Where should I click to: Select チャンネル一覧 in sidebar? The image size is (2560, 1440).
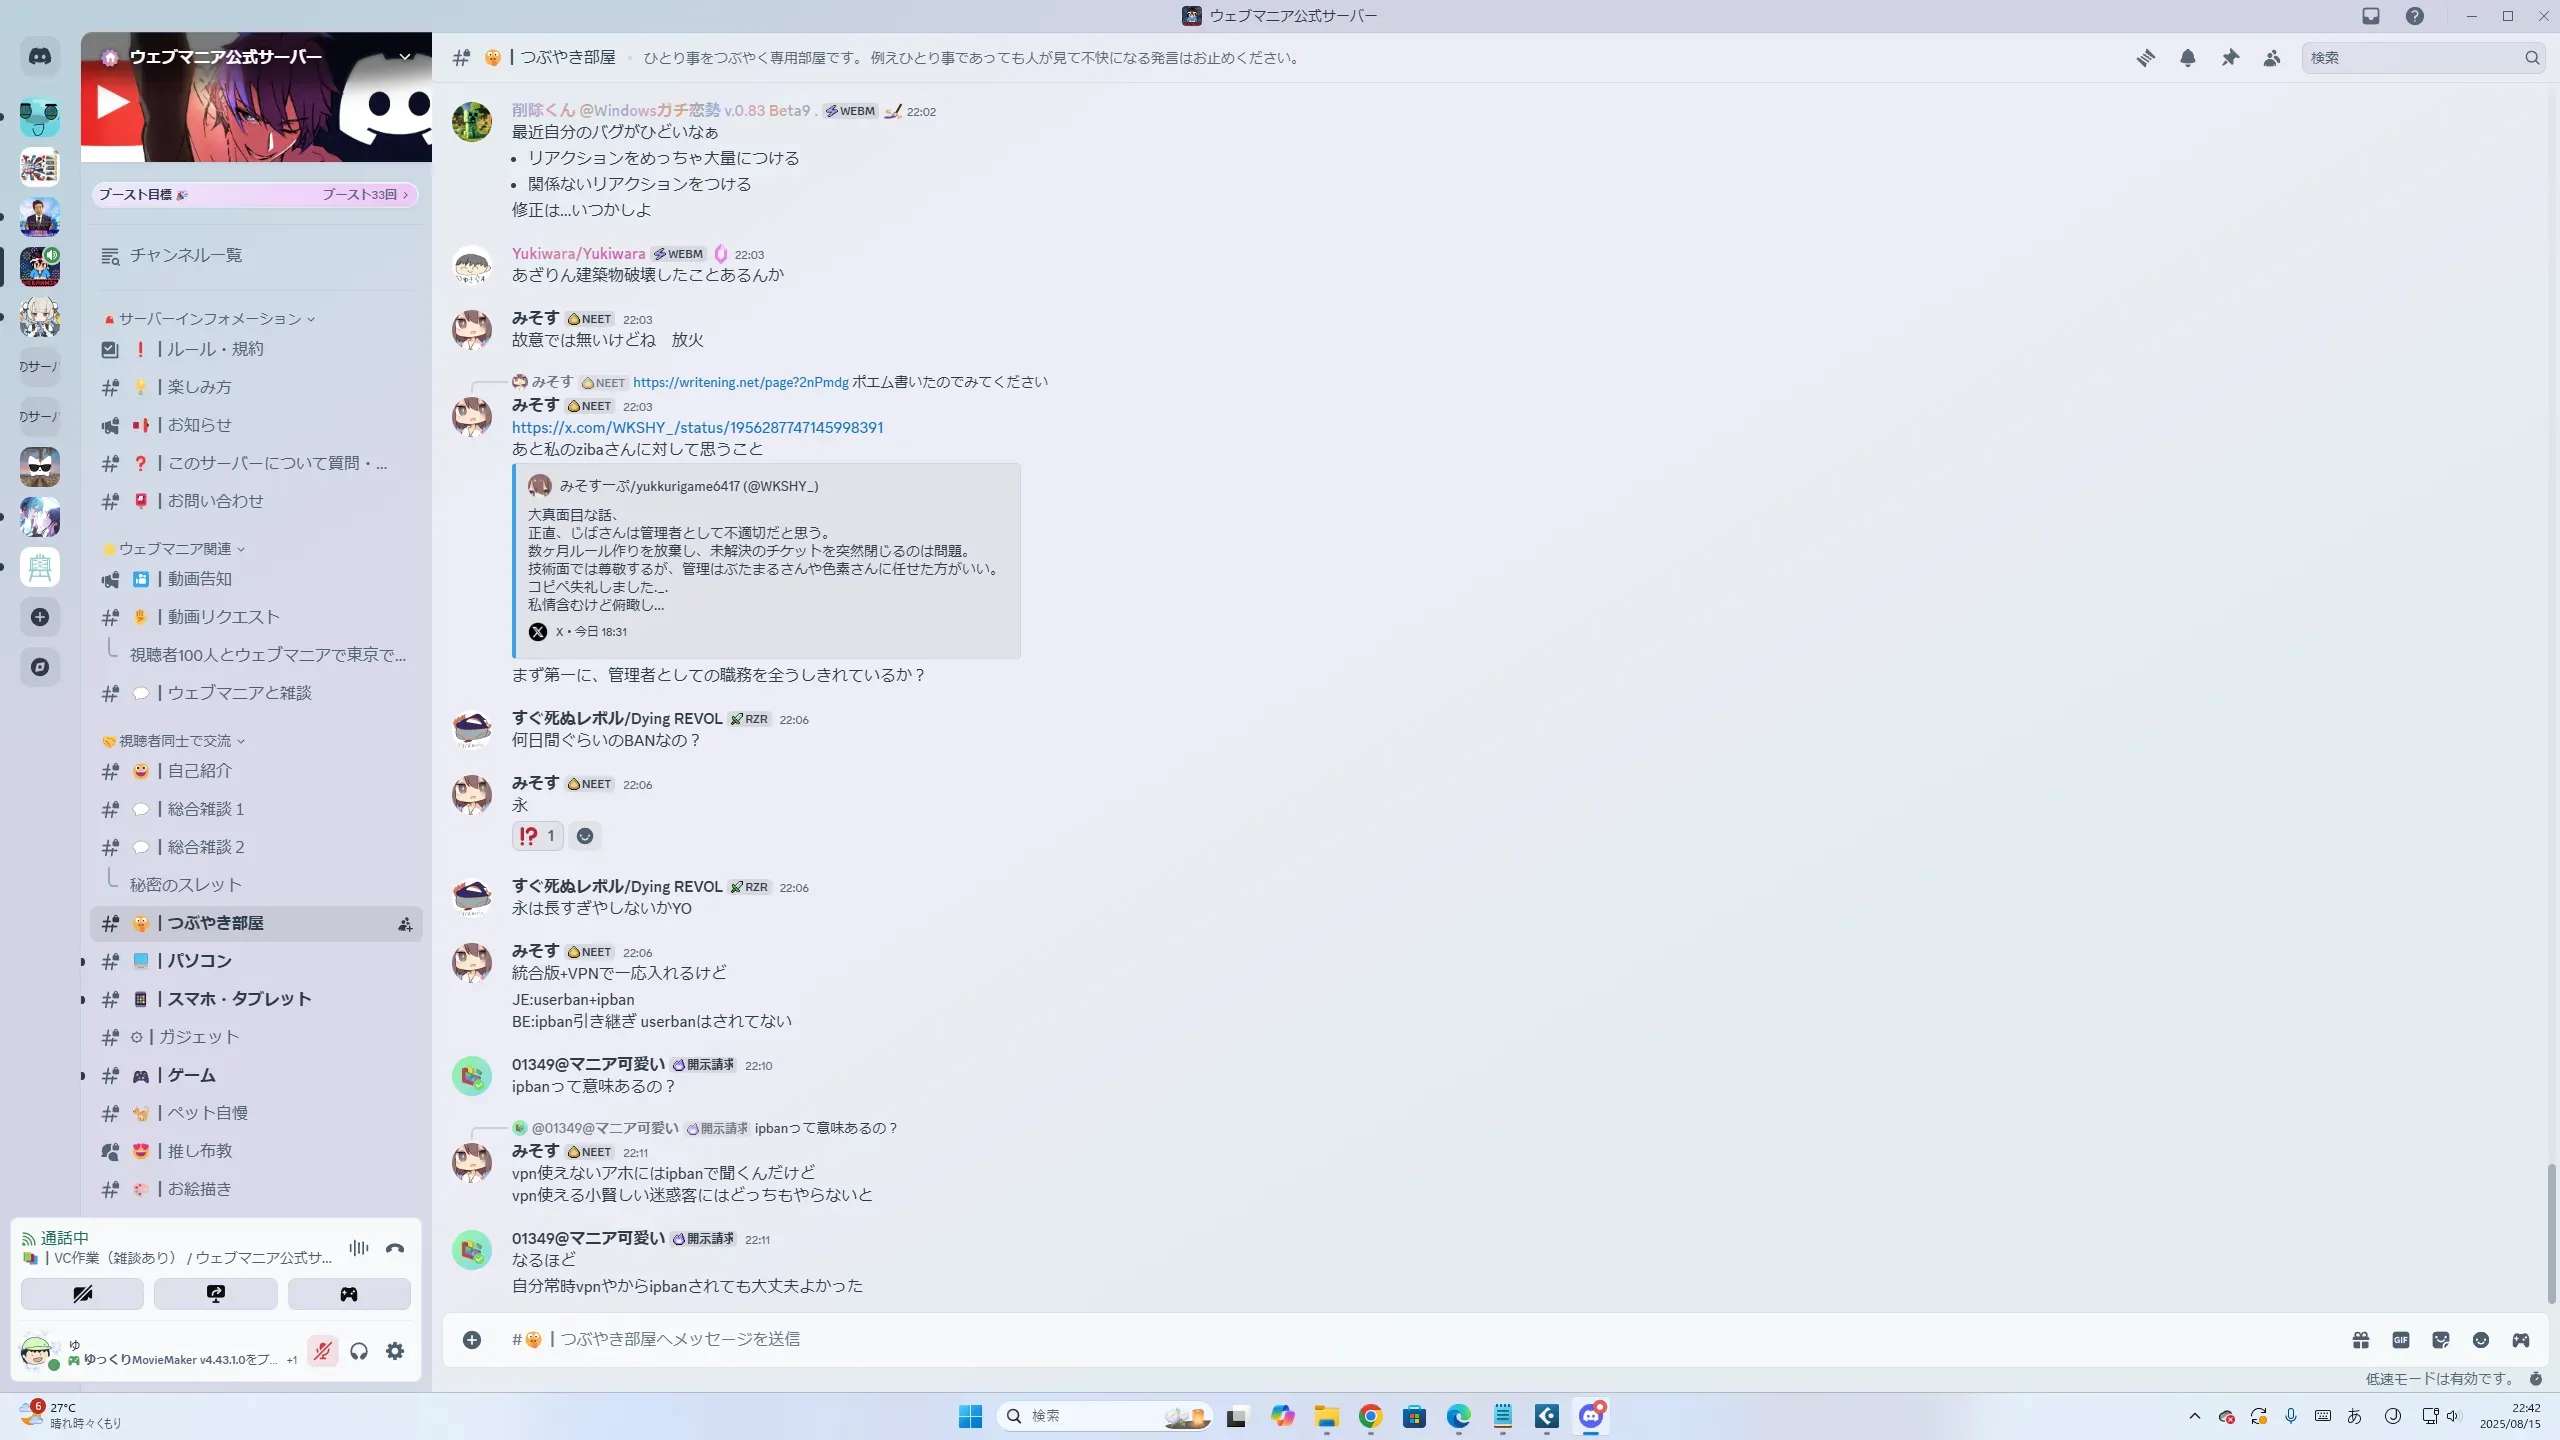[x=185, y=256]
